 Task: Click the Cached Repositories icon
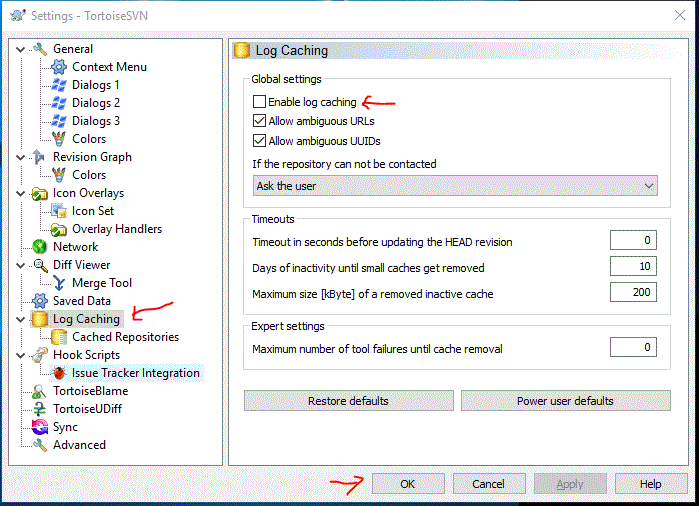[59, 337]
